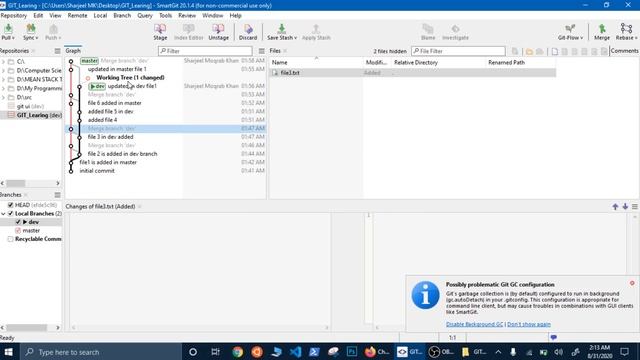Open the Graph panel options menu icon
This screenshot has width=640, height=360.
point(262,51)
